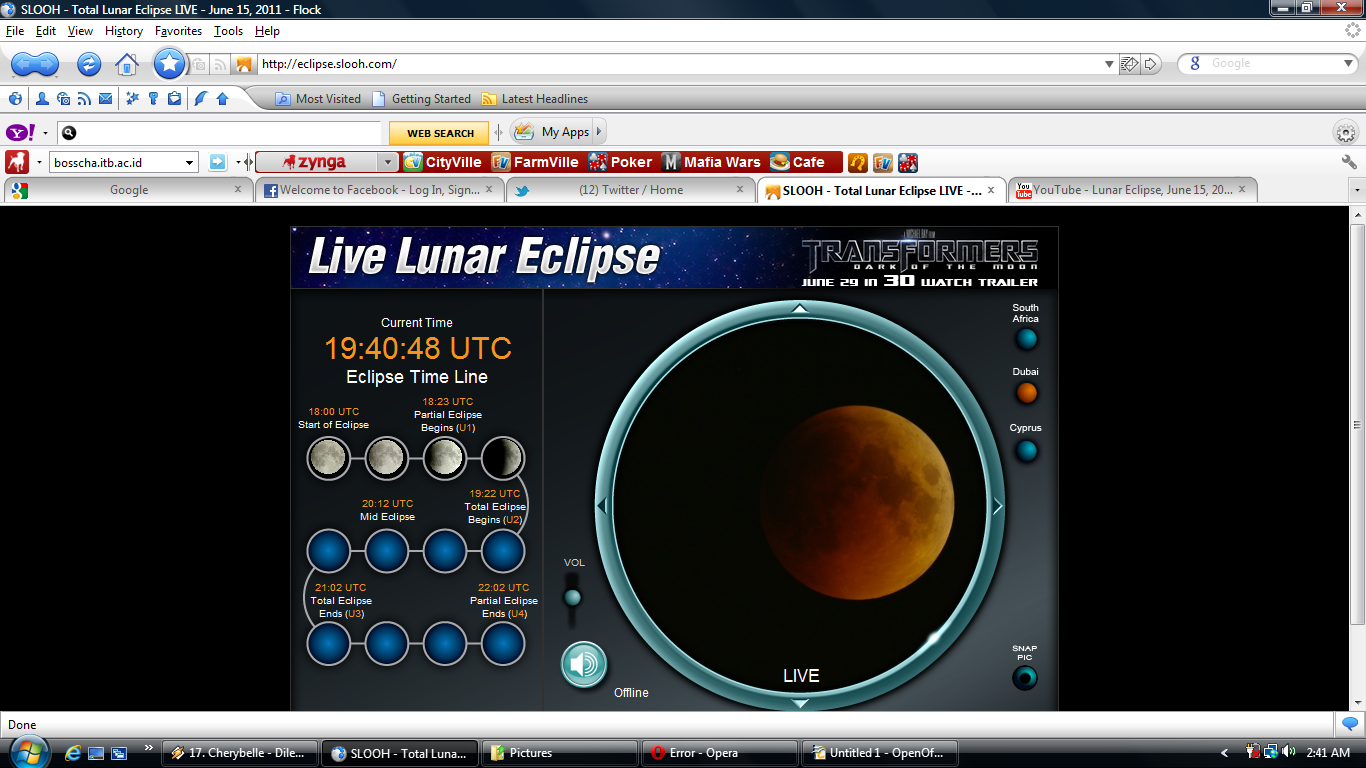This screenshot has width=1366, height=768.
Task: Select the South Africa telescope feed
Action: click(x=1027, y=339)
